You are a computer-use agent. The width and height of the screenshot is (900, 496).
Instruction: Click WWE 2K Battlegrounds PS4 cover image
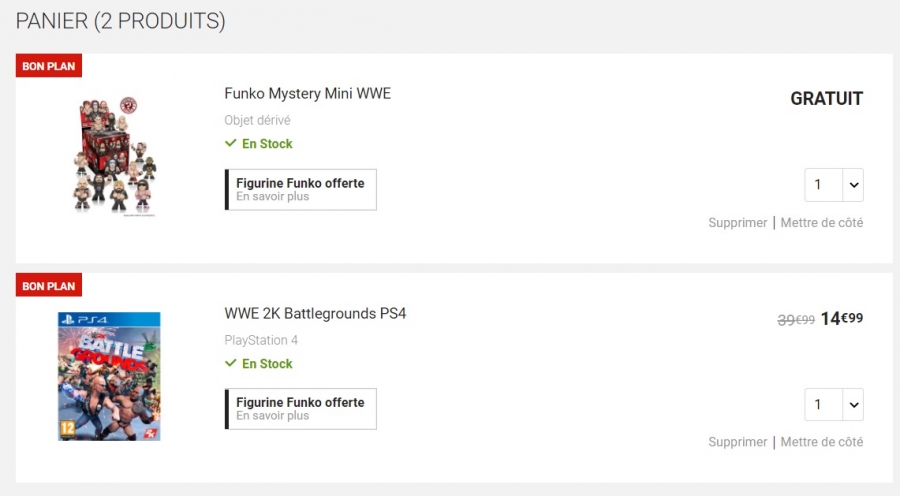[x=109, y=376]
